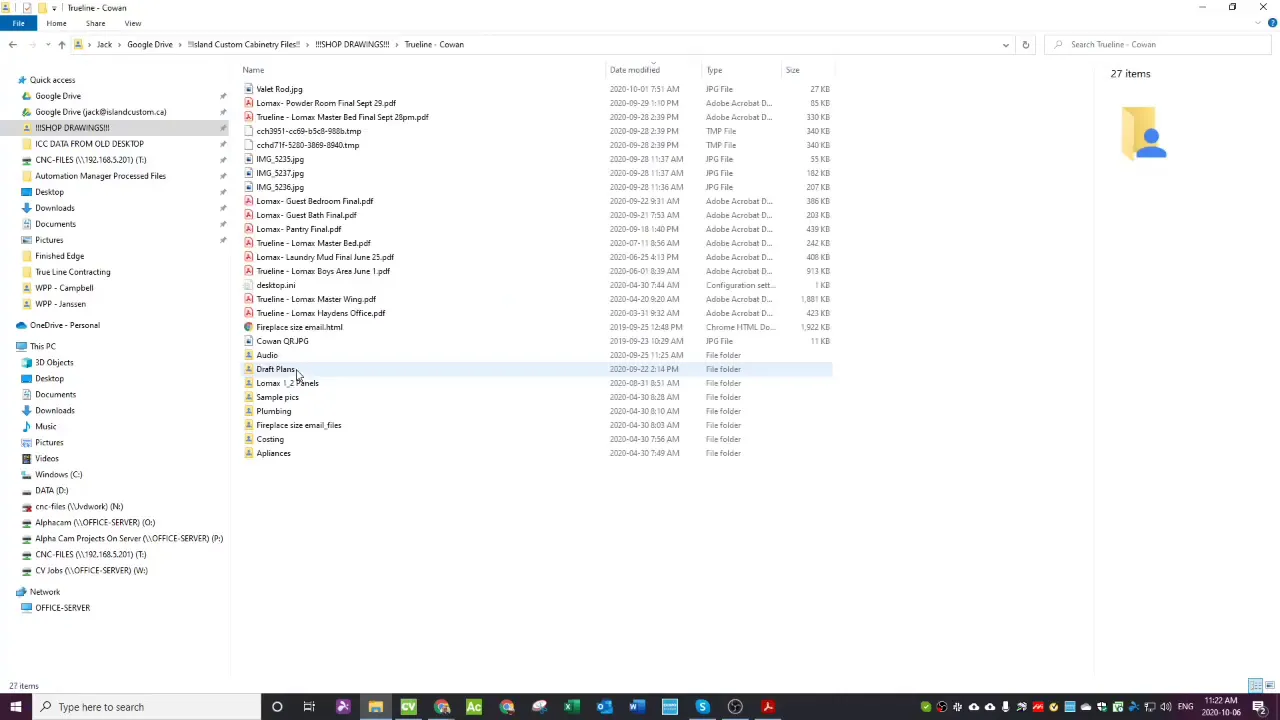Select OneDrive - Personal in sidebar
1280x720 pixels.
(x=65, y=325)
